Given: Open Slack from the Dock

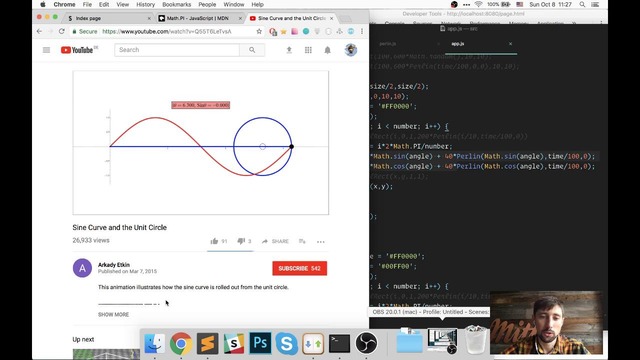Looking at the screenshot, I should tap(234, 343).
